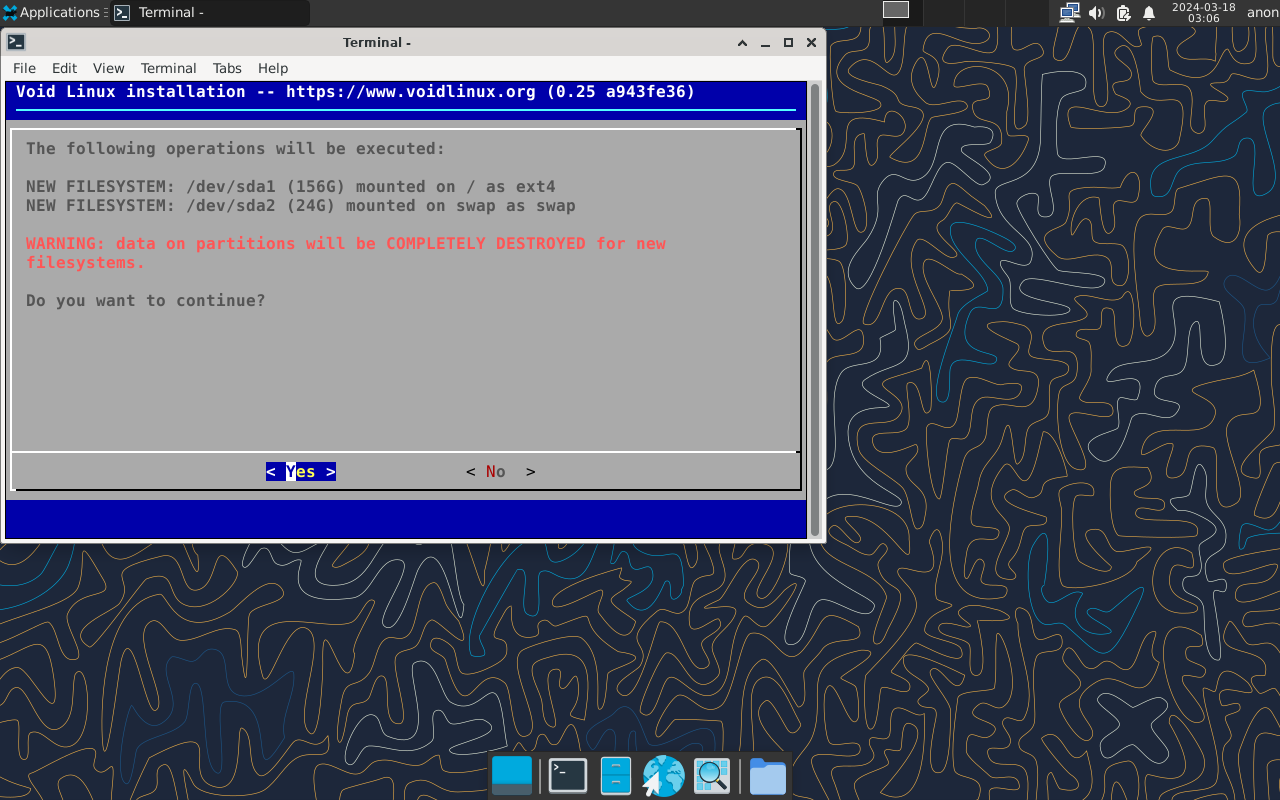Open the volume control tray icon
The height and width of the screenshot is (800, 1280).
tap(1096, 13)
